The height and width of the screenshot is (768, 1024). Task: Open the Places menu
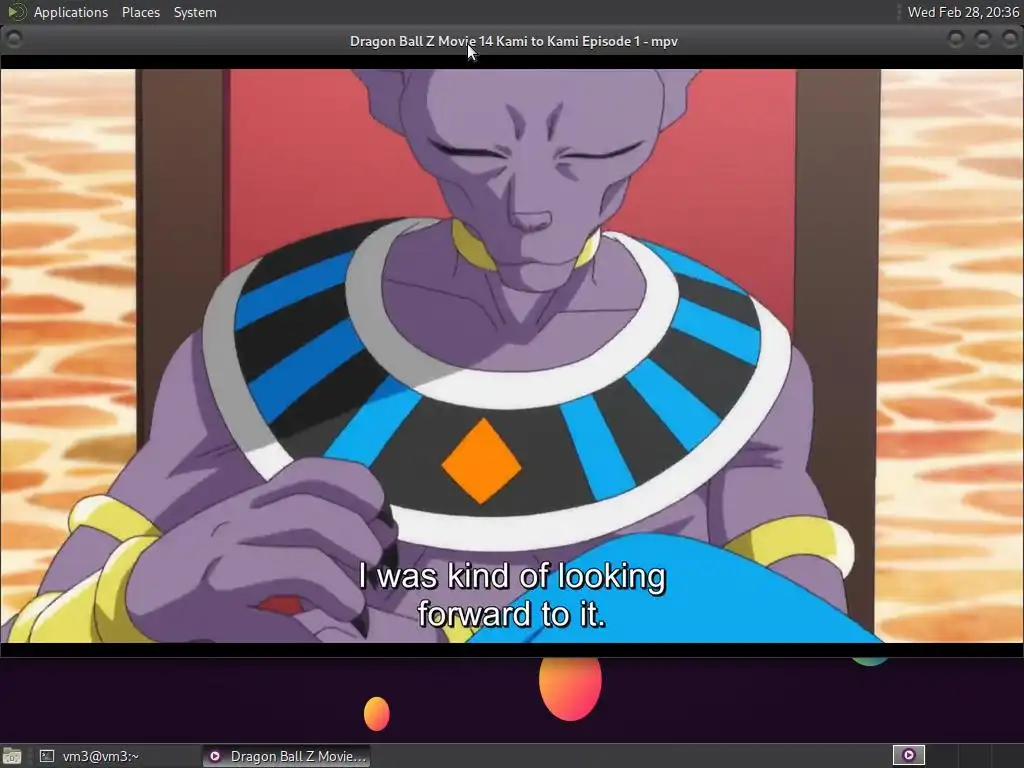click(140, 12)
